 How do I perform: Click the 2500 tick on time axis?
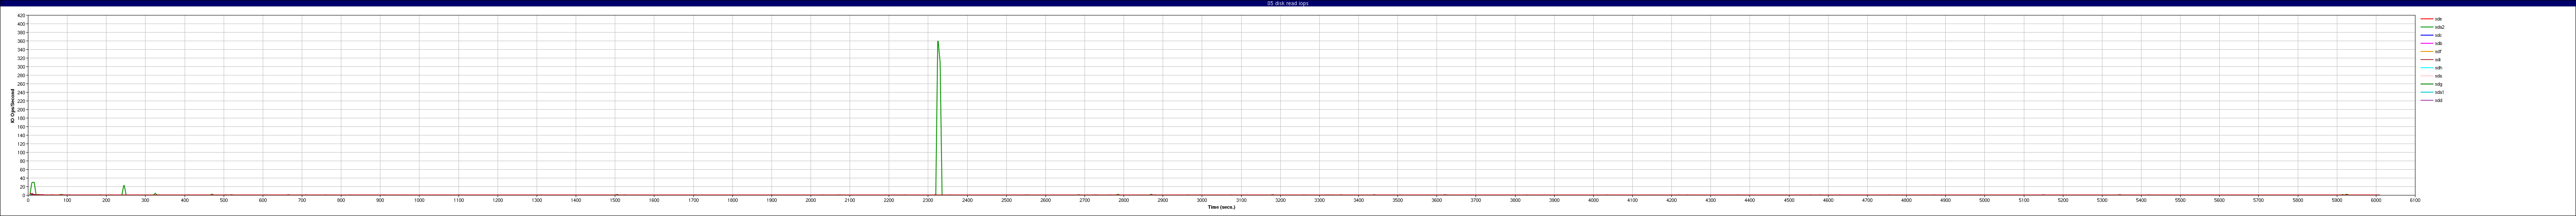pos(1006,200)
